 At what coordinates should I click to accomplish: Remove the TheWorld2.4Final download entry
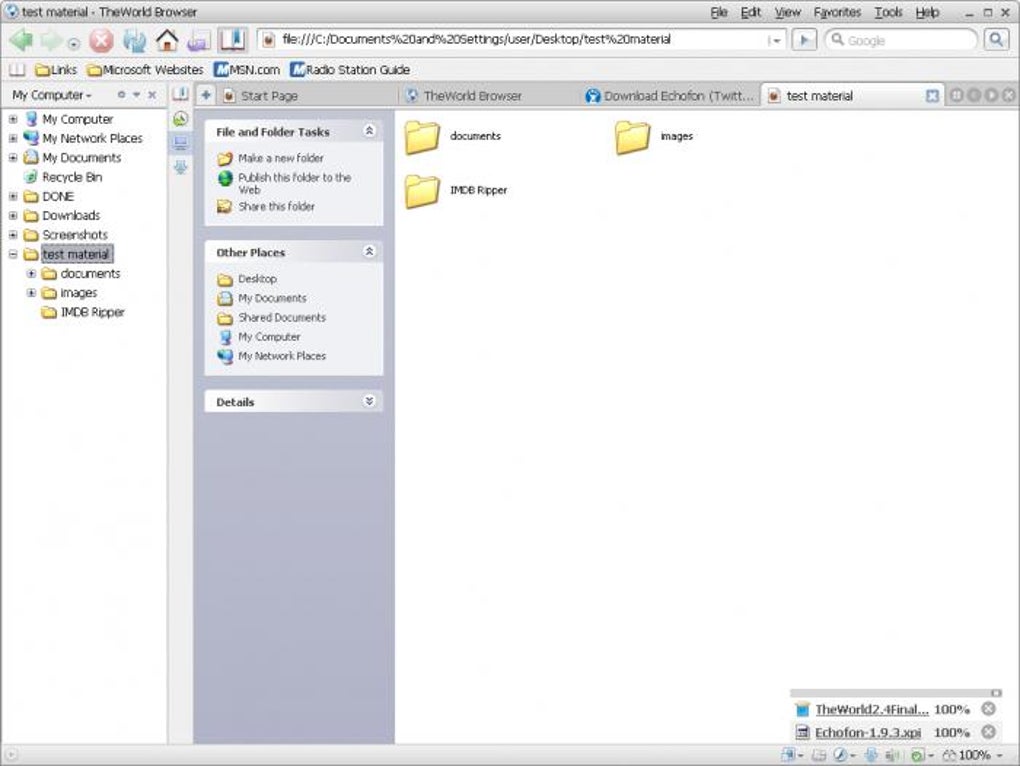tap(988, 708)
